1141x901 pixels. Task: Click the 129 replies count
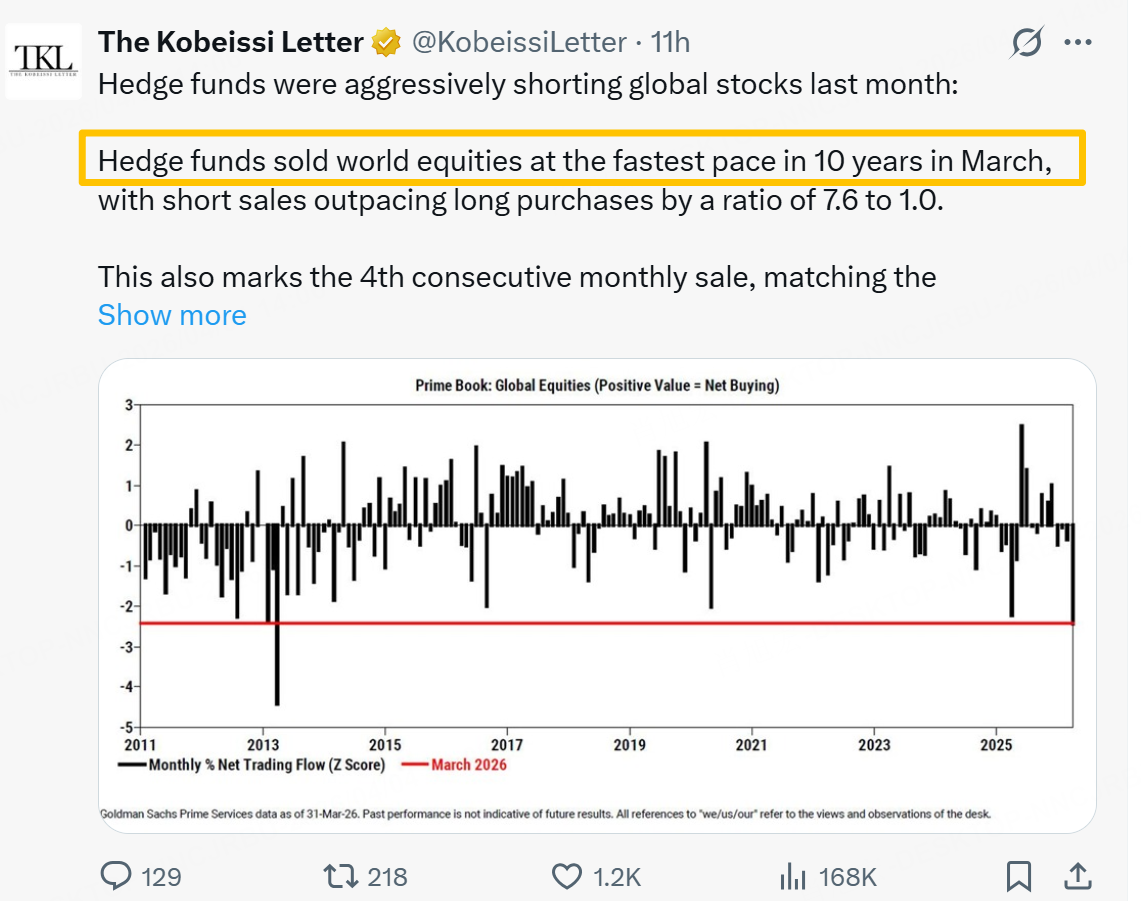[161, 877]
